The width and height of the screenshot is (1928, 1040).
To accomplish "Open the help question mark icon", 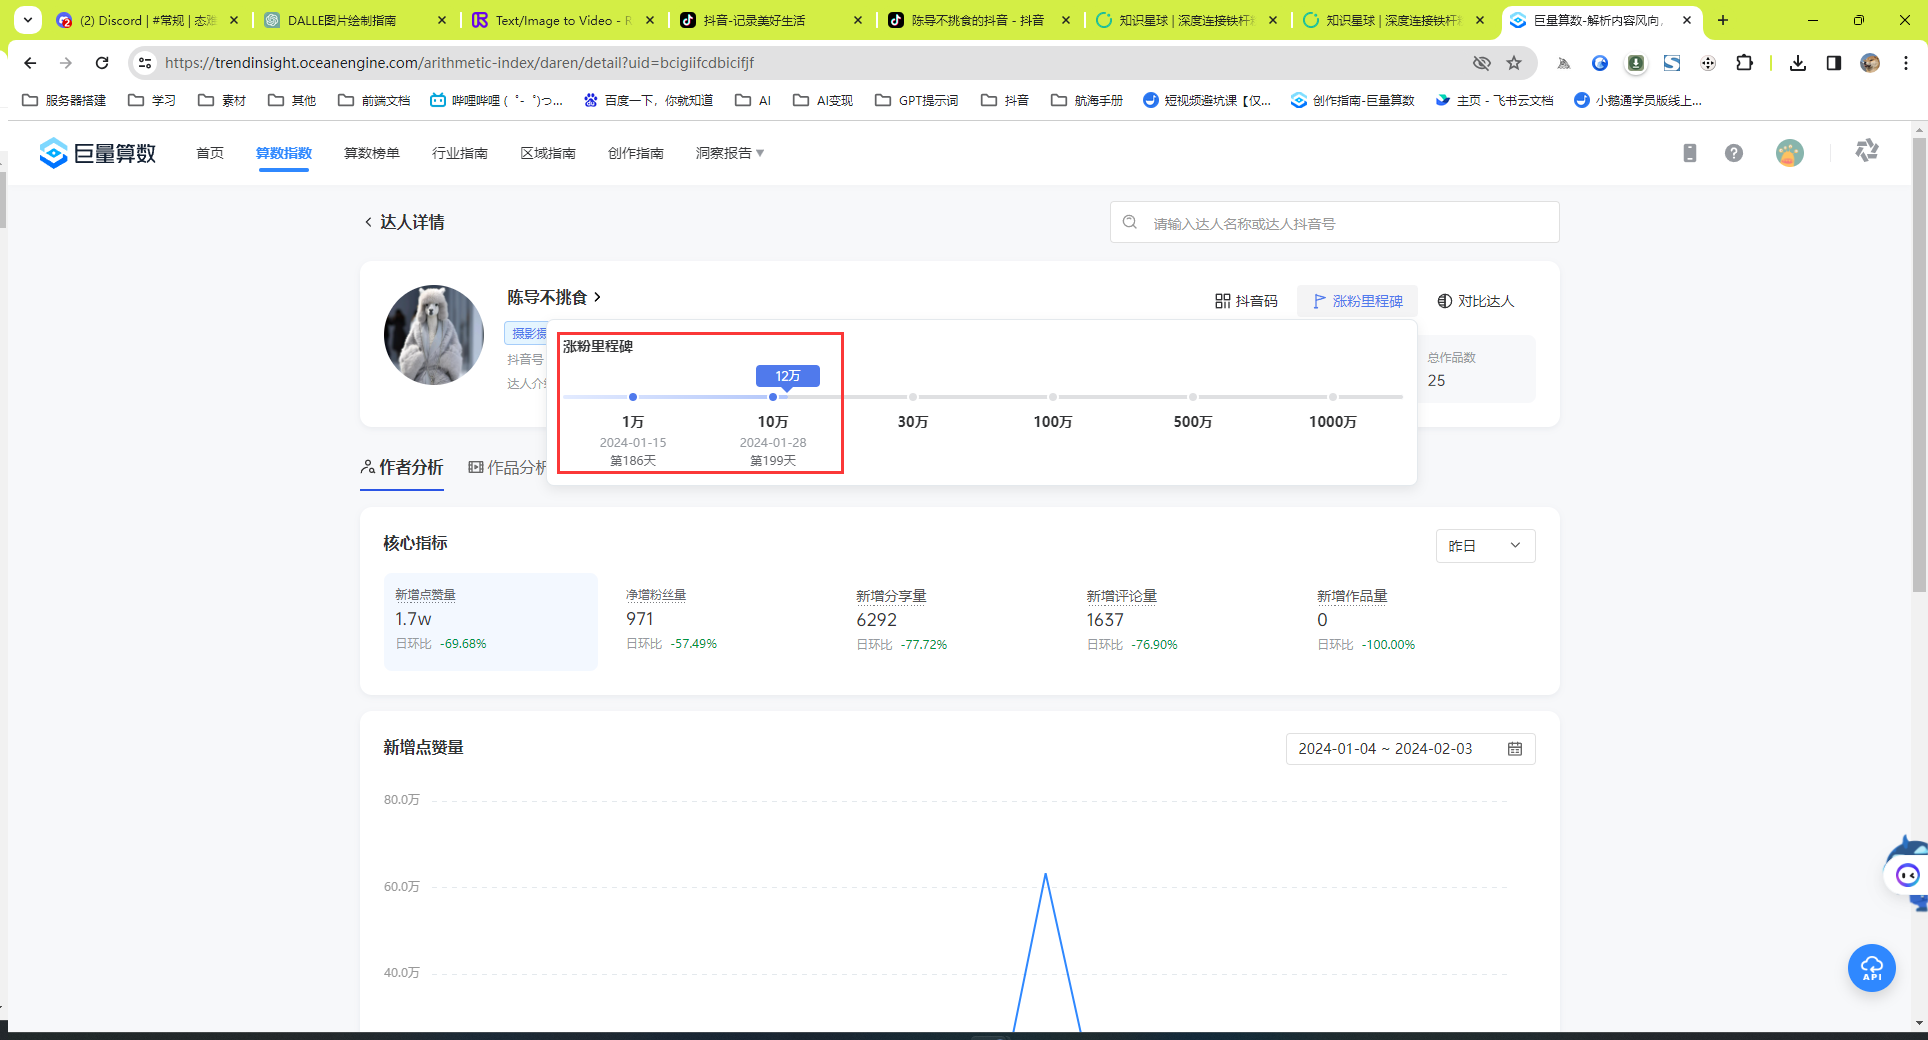I will (x=1734, y=153).
